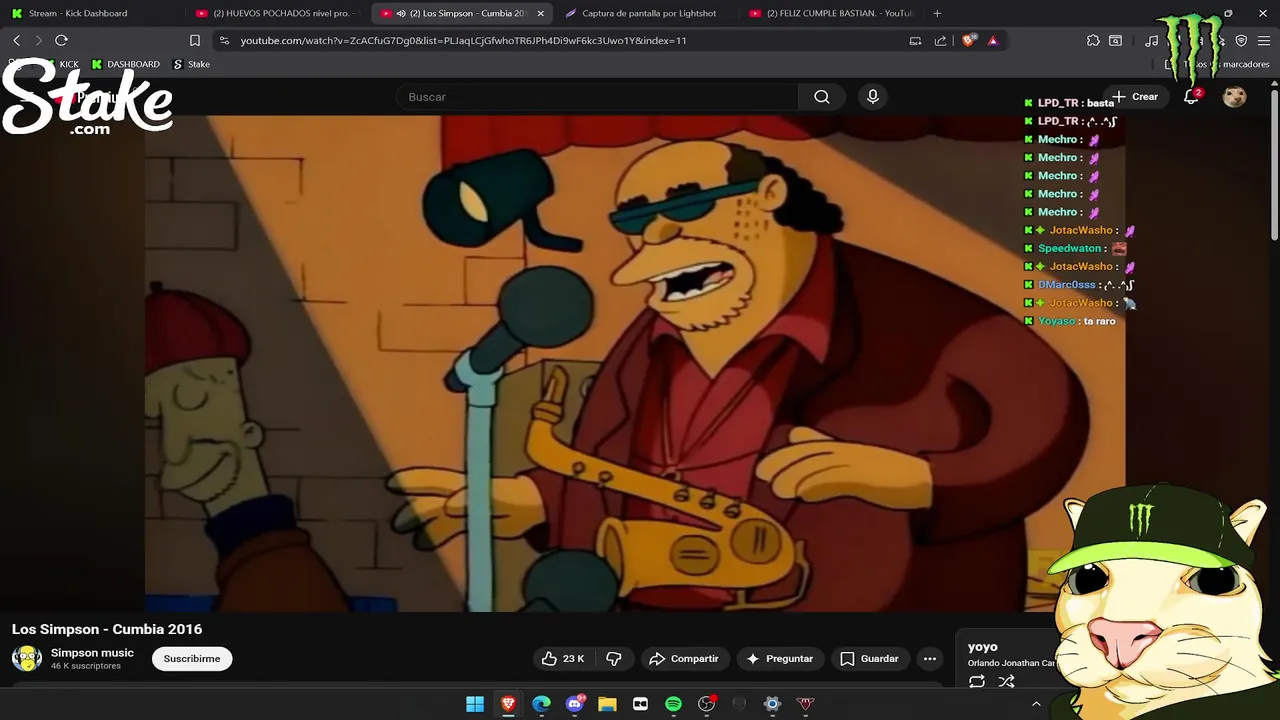
Task: Open Brave browser from the taskbar
Action: click(508, 704)
